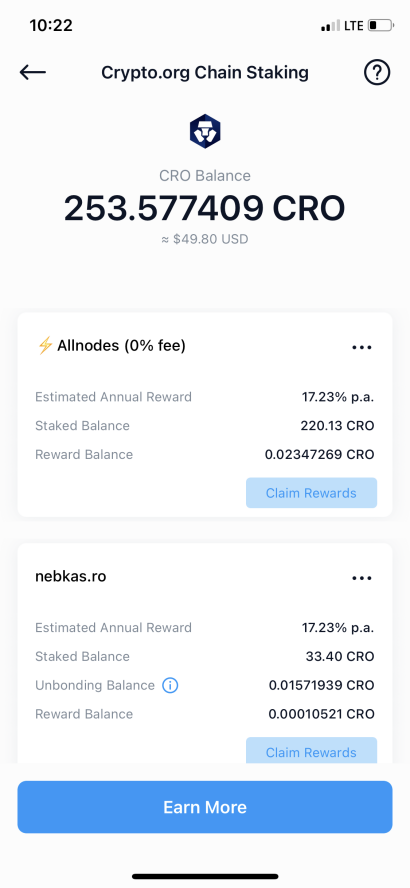Tap the back arrow icon
This screenshot has height=888, width=410.
click(x=33, y=72)
